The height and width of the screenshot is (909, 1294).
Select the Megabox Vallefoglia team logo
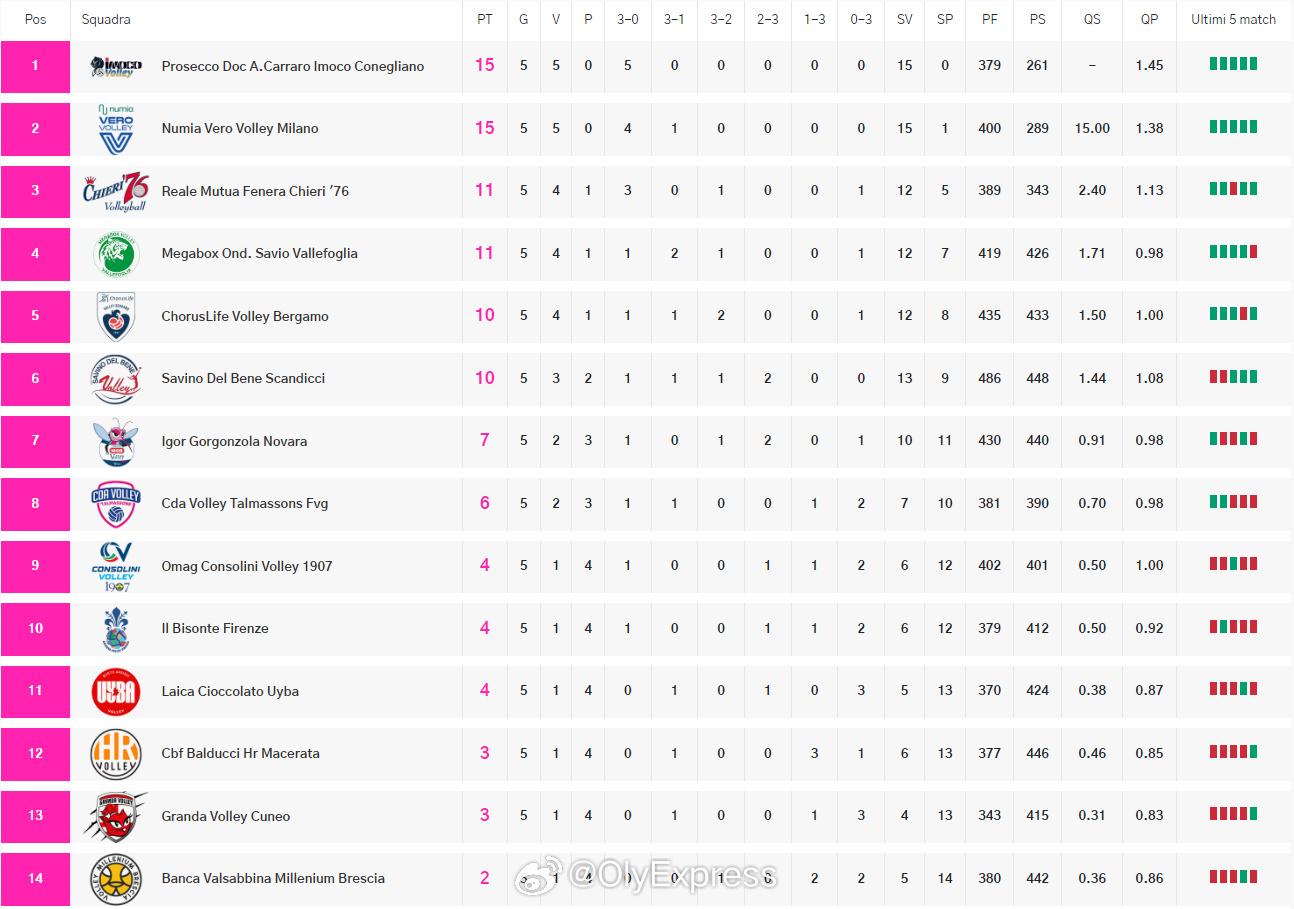[116, 254]
